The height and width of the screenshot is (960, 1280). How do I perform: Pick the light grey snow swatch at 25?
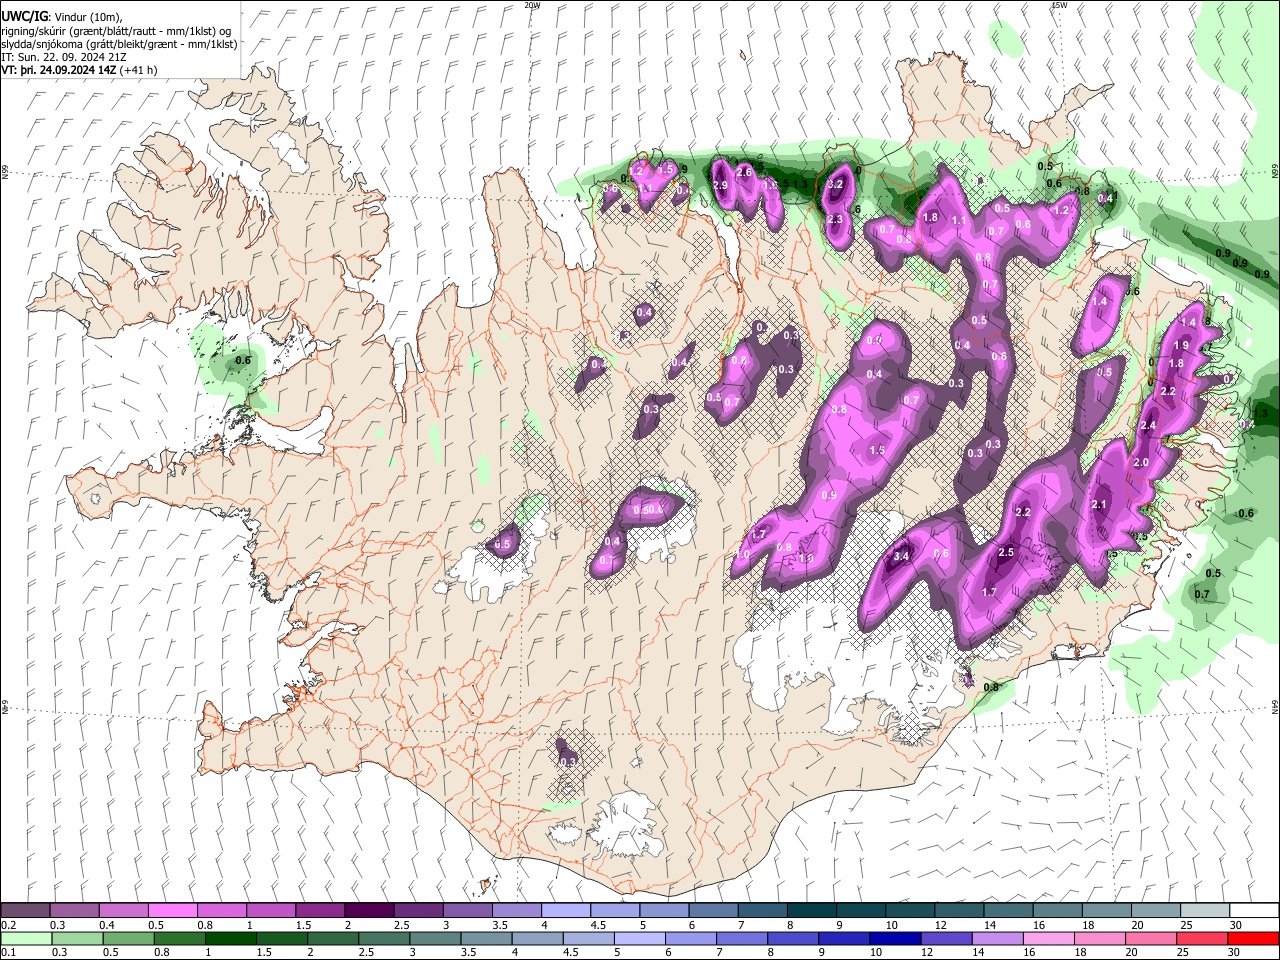(x=1204, y=911)
